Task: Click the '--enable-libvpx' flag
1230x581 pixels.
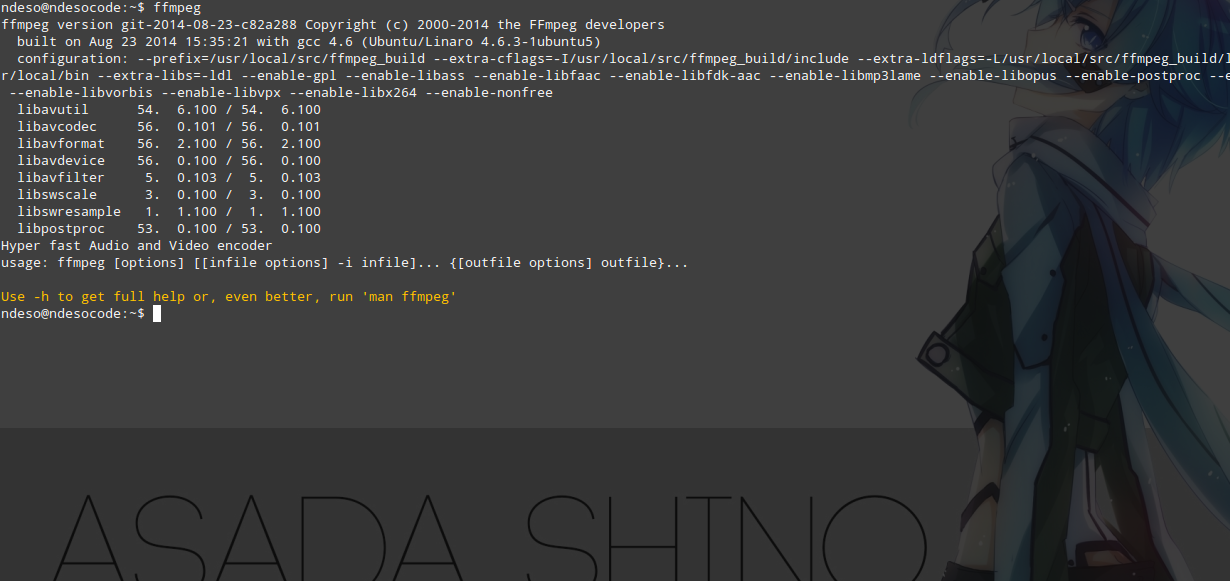Action: click(221, 93)
